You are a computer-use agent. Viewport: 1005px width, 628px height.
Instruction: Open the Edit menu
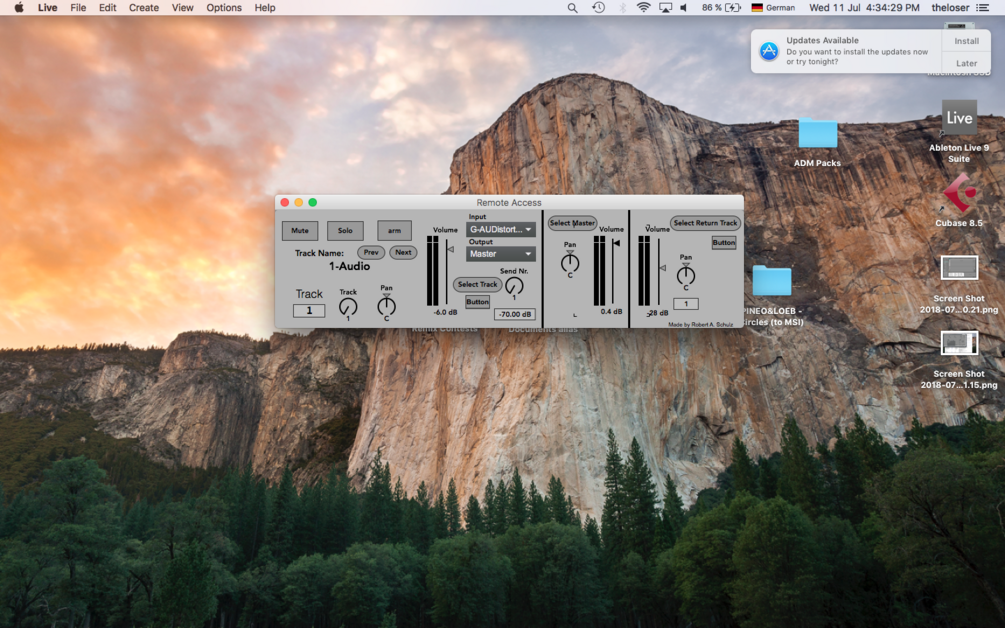pos(108,8)
